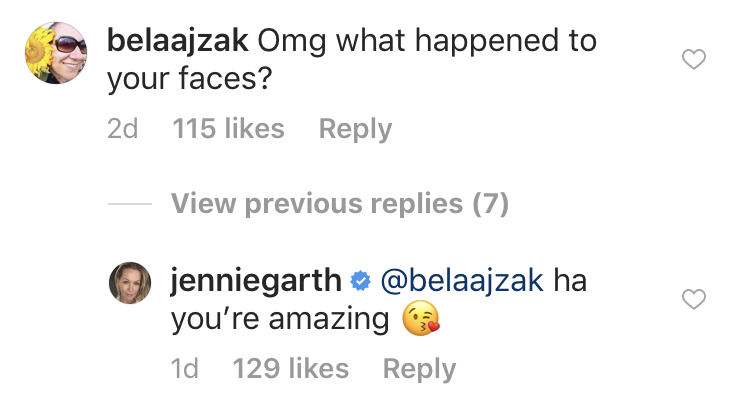Viewport: 750px width, 410px height.
Task: Tap the heart on jenniegarth's reply
Action: coord(693,299)
